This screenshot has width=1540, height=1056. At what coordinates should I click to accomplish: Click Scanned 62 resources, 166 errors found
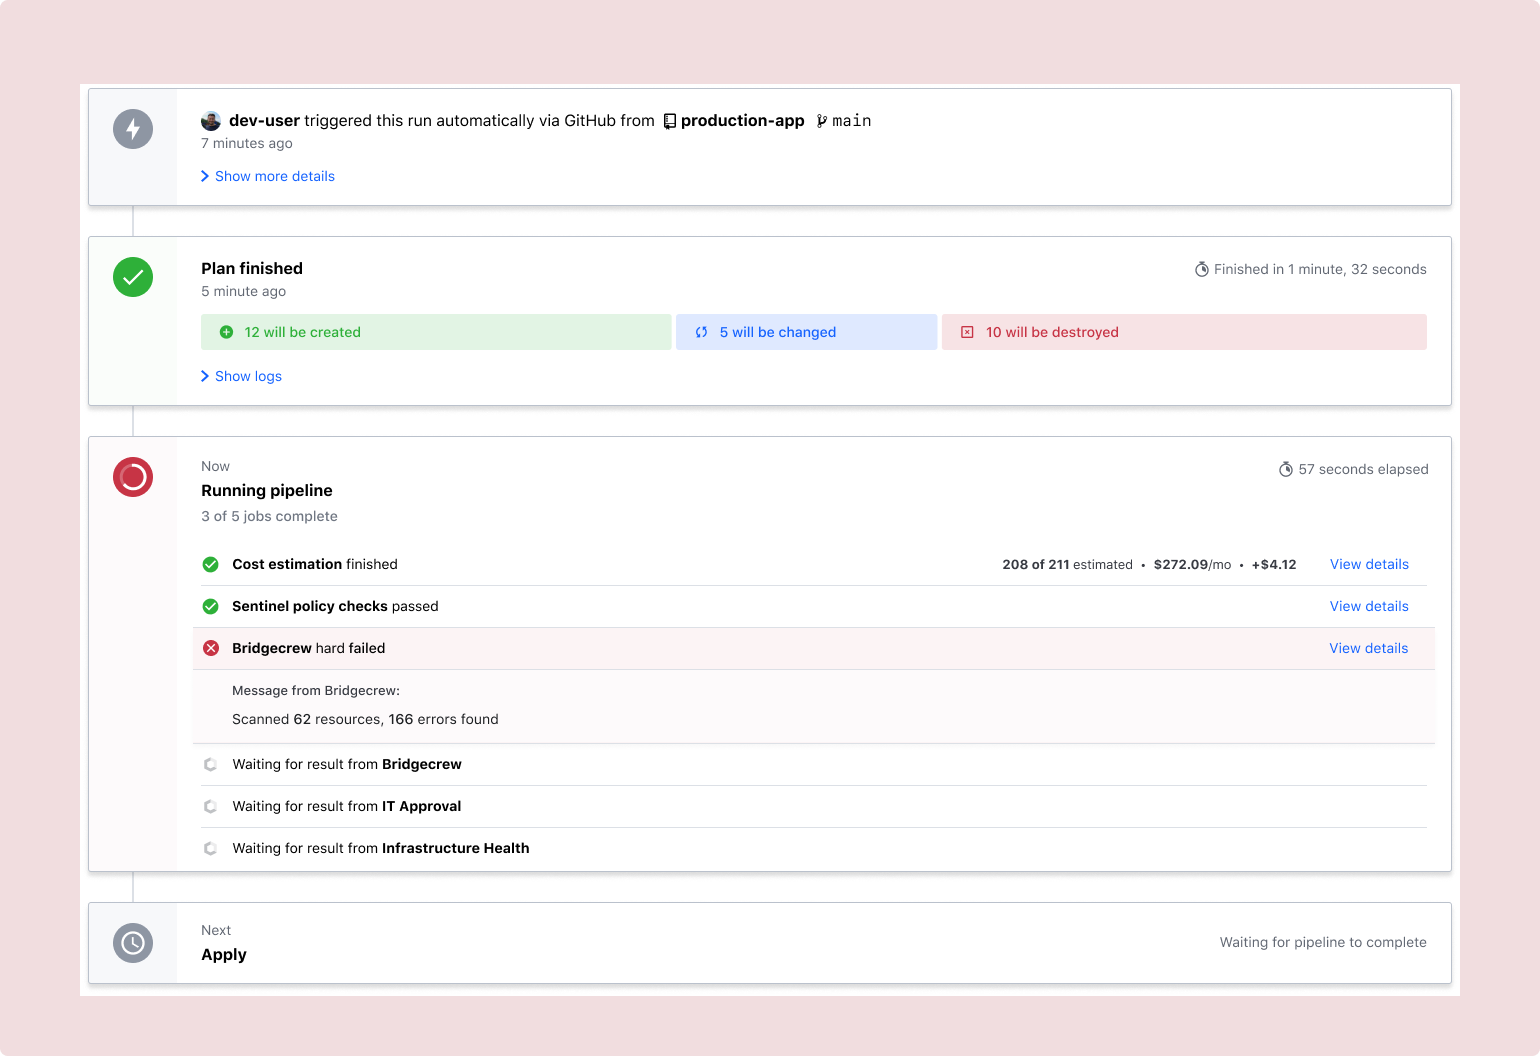[365, 719]
